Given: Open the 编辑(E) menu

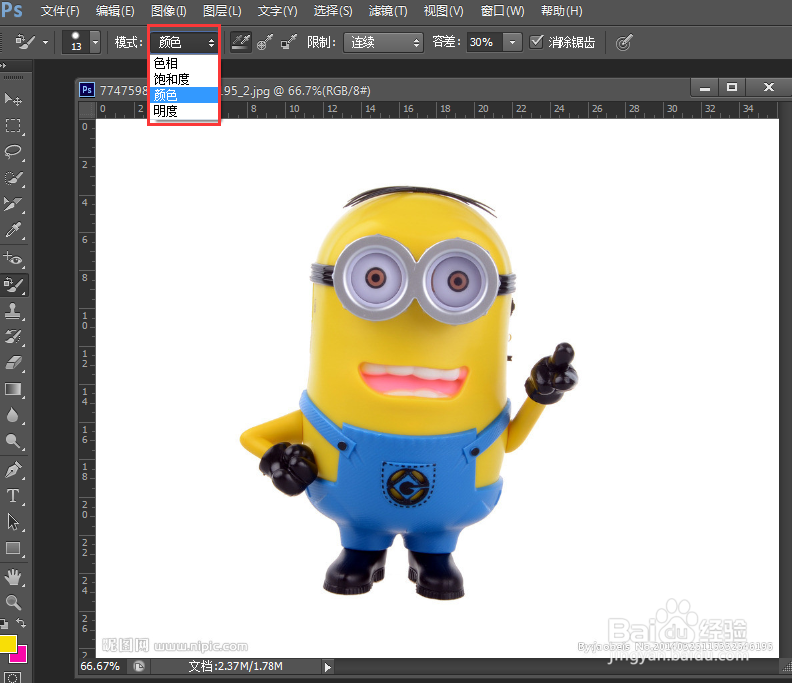Looking at the screenshot, I should click(115, 11).
